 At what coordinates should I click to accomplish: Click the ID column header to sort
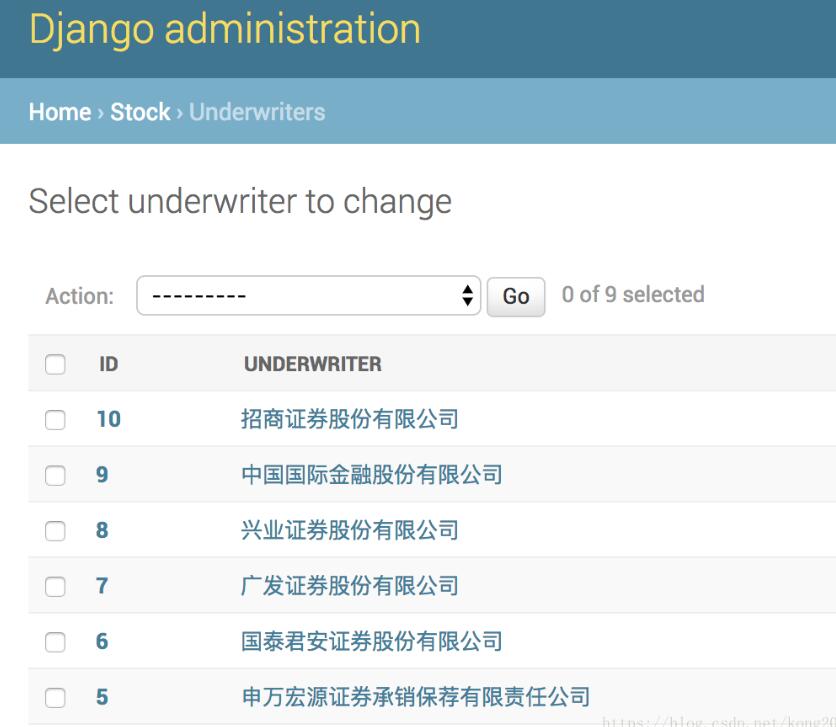pos(110,364)
